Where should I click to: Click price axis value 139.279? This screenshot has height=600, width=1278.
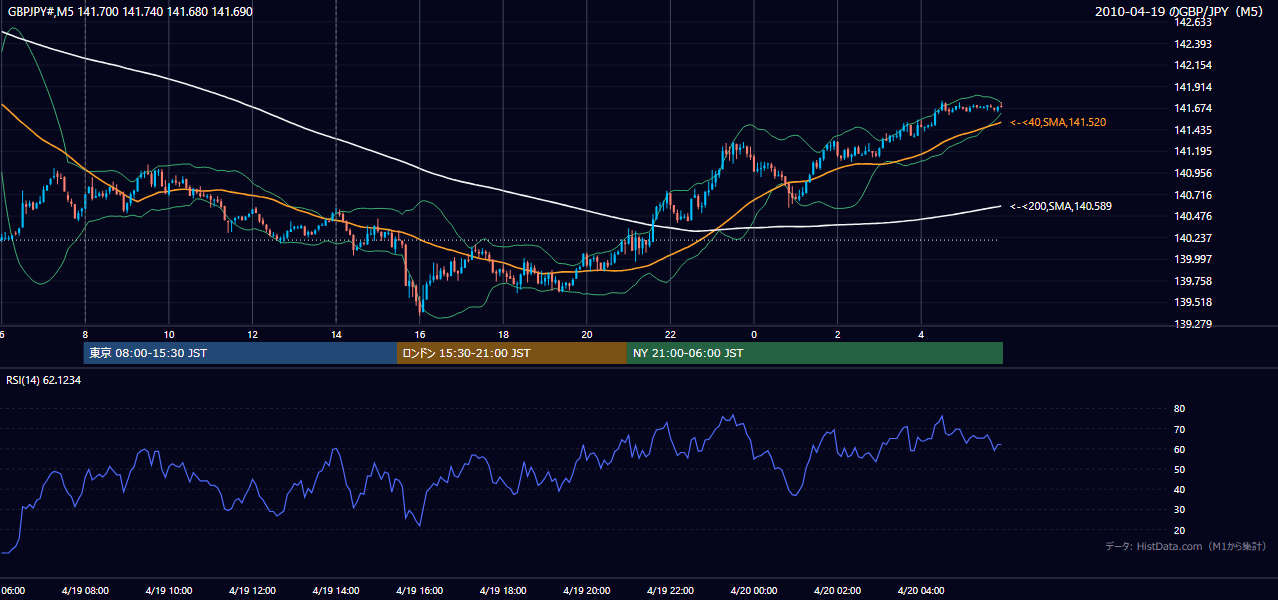tap(1193, 324)
